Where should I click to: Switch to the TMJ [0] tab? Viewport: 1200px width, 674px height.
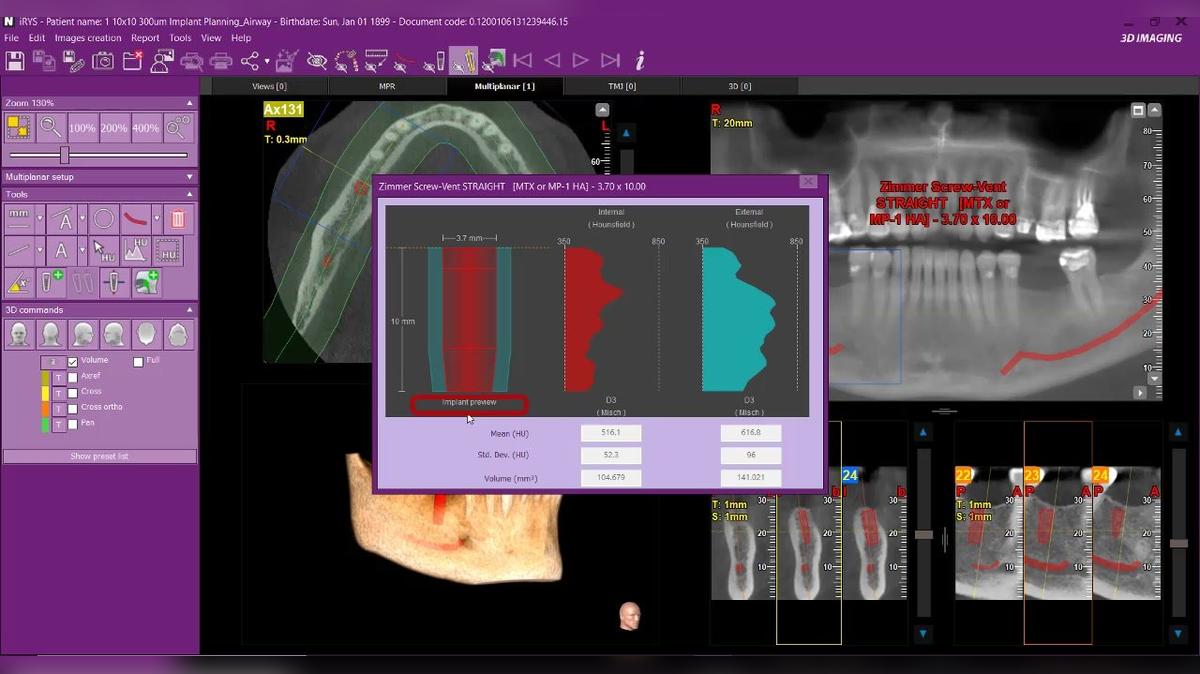622,86
